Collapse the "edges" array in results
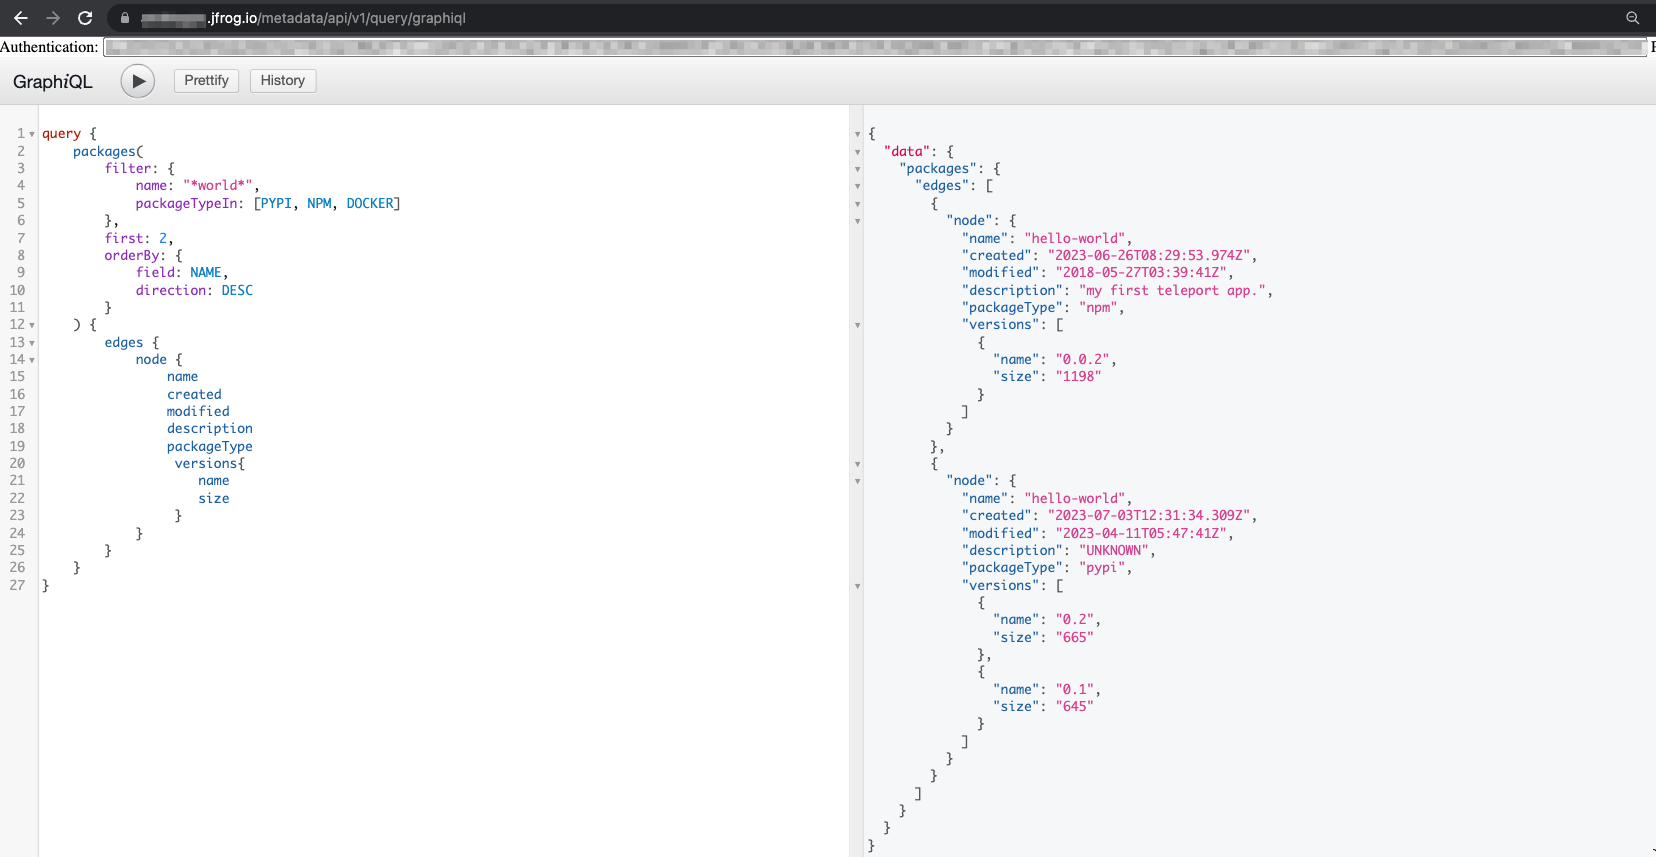 click(857, 186)
